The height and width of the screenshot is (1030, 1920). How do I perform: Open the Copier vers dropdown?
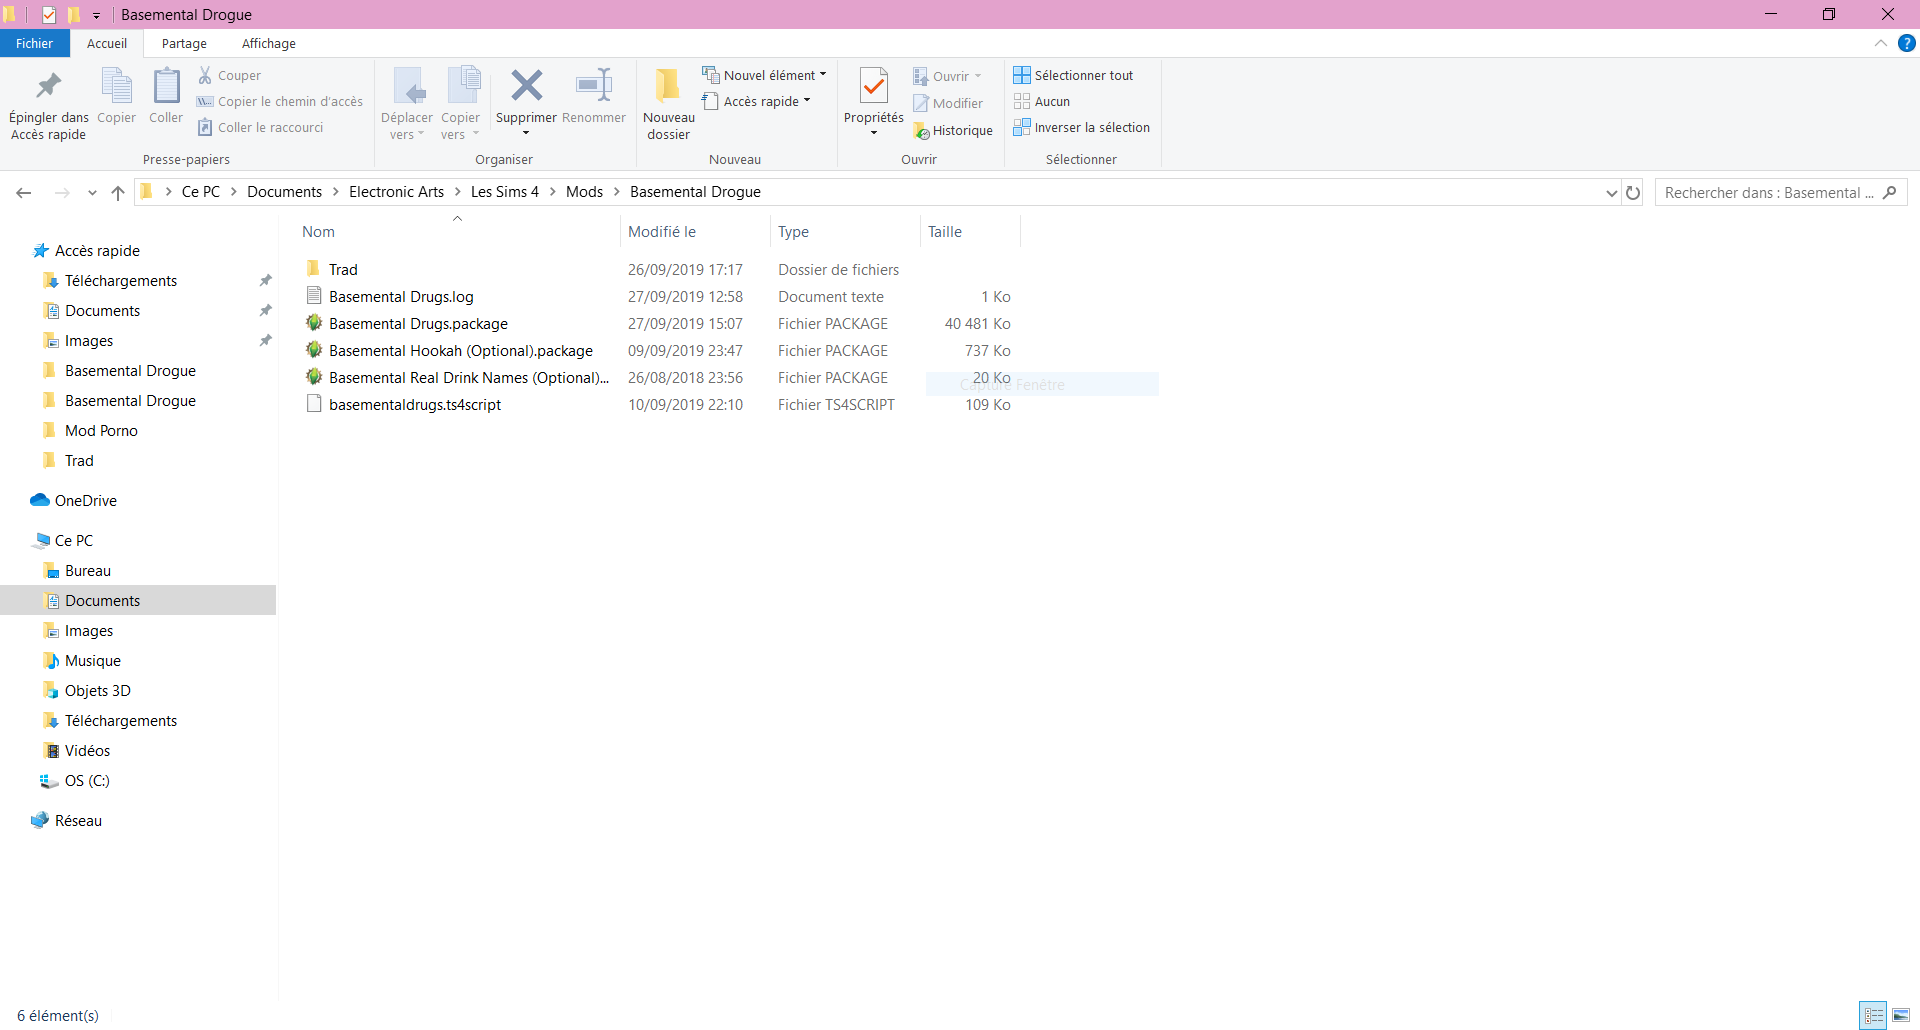[x=460, y=126]
